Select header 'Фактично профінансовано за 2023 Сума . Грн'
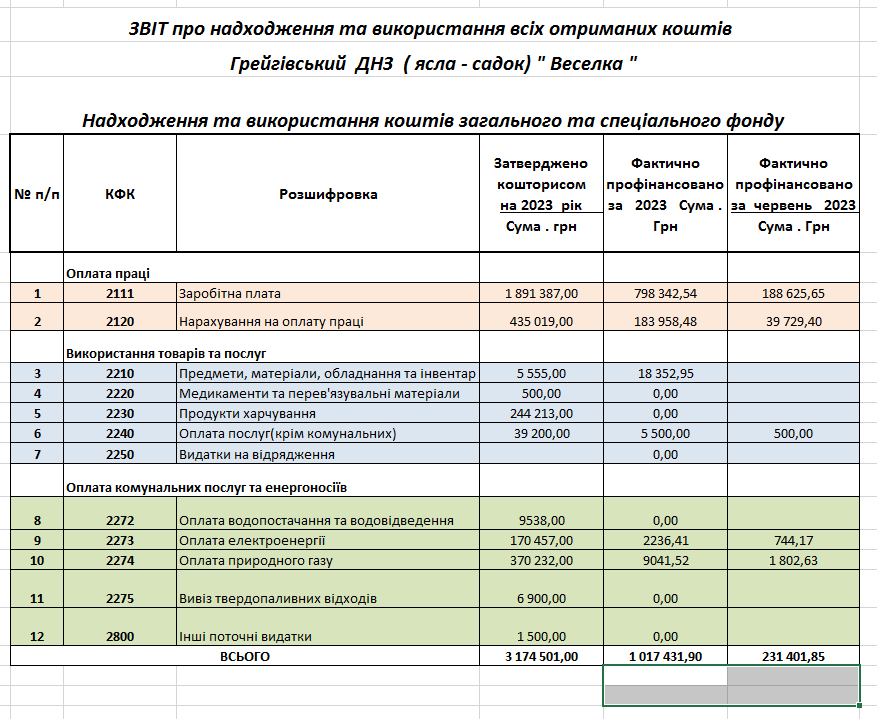This screenshot has height=719, width=877. click(x=666, y=193)
